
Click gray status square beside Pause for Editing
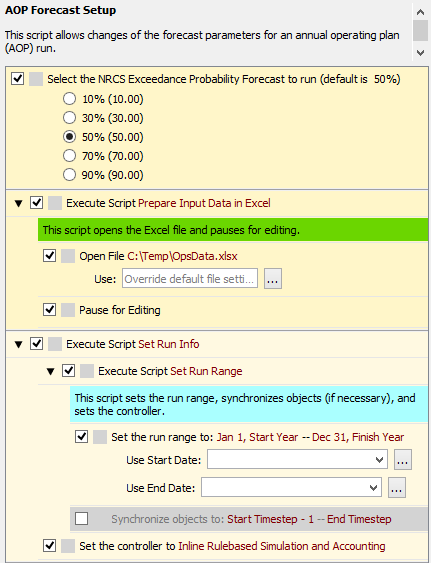click(68, 310)
